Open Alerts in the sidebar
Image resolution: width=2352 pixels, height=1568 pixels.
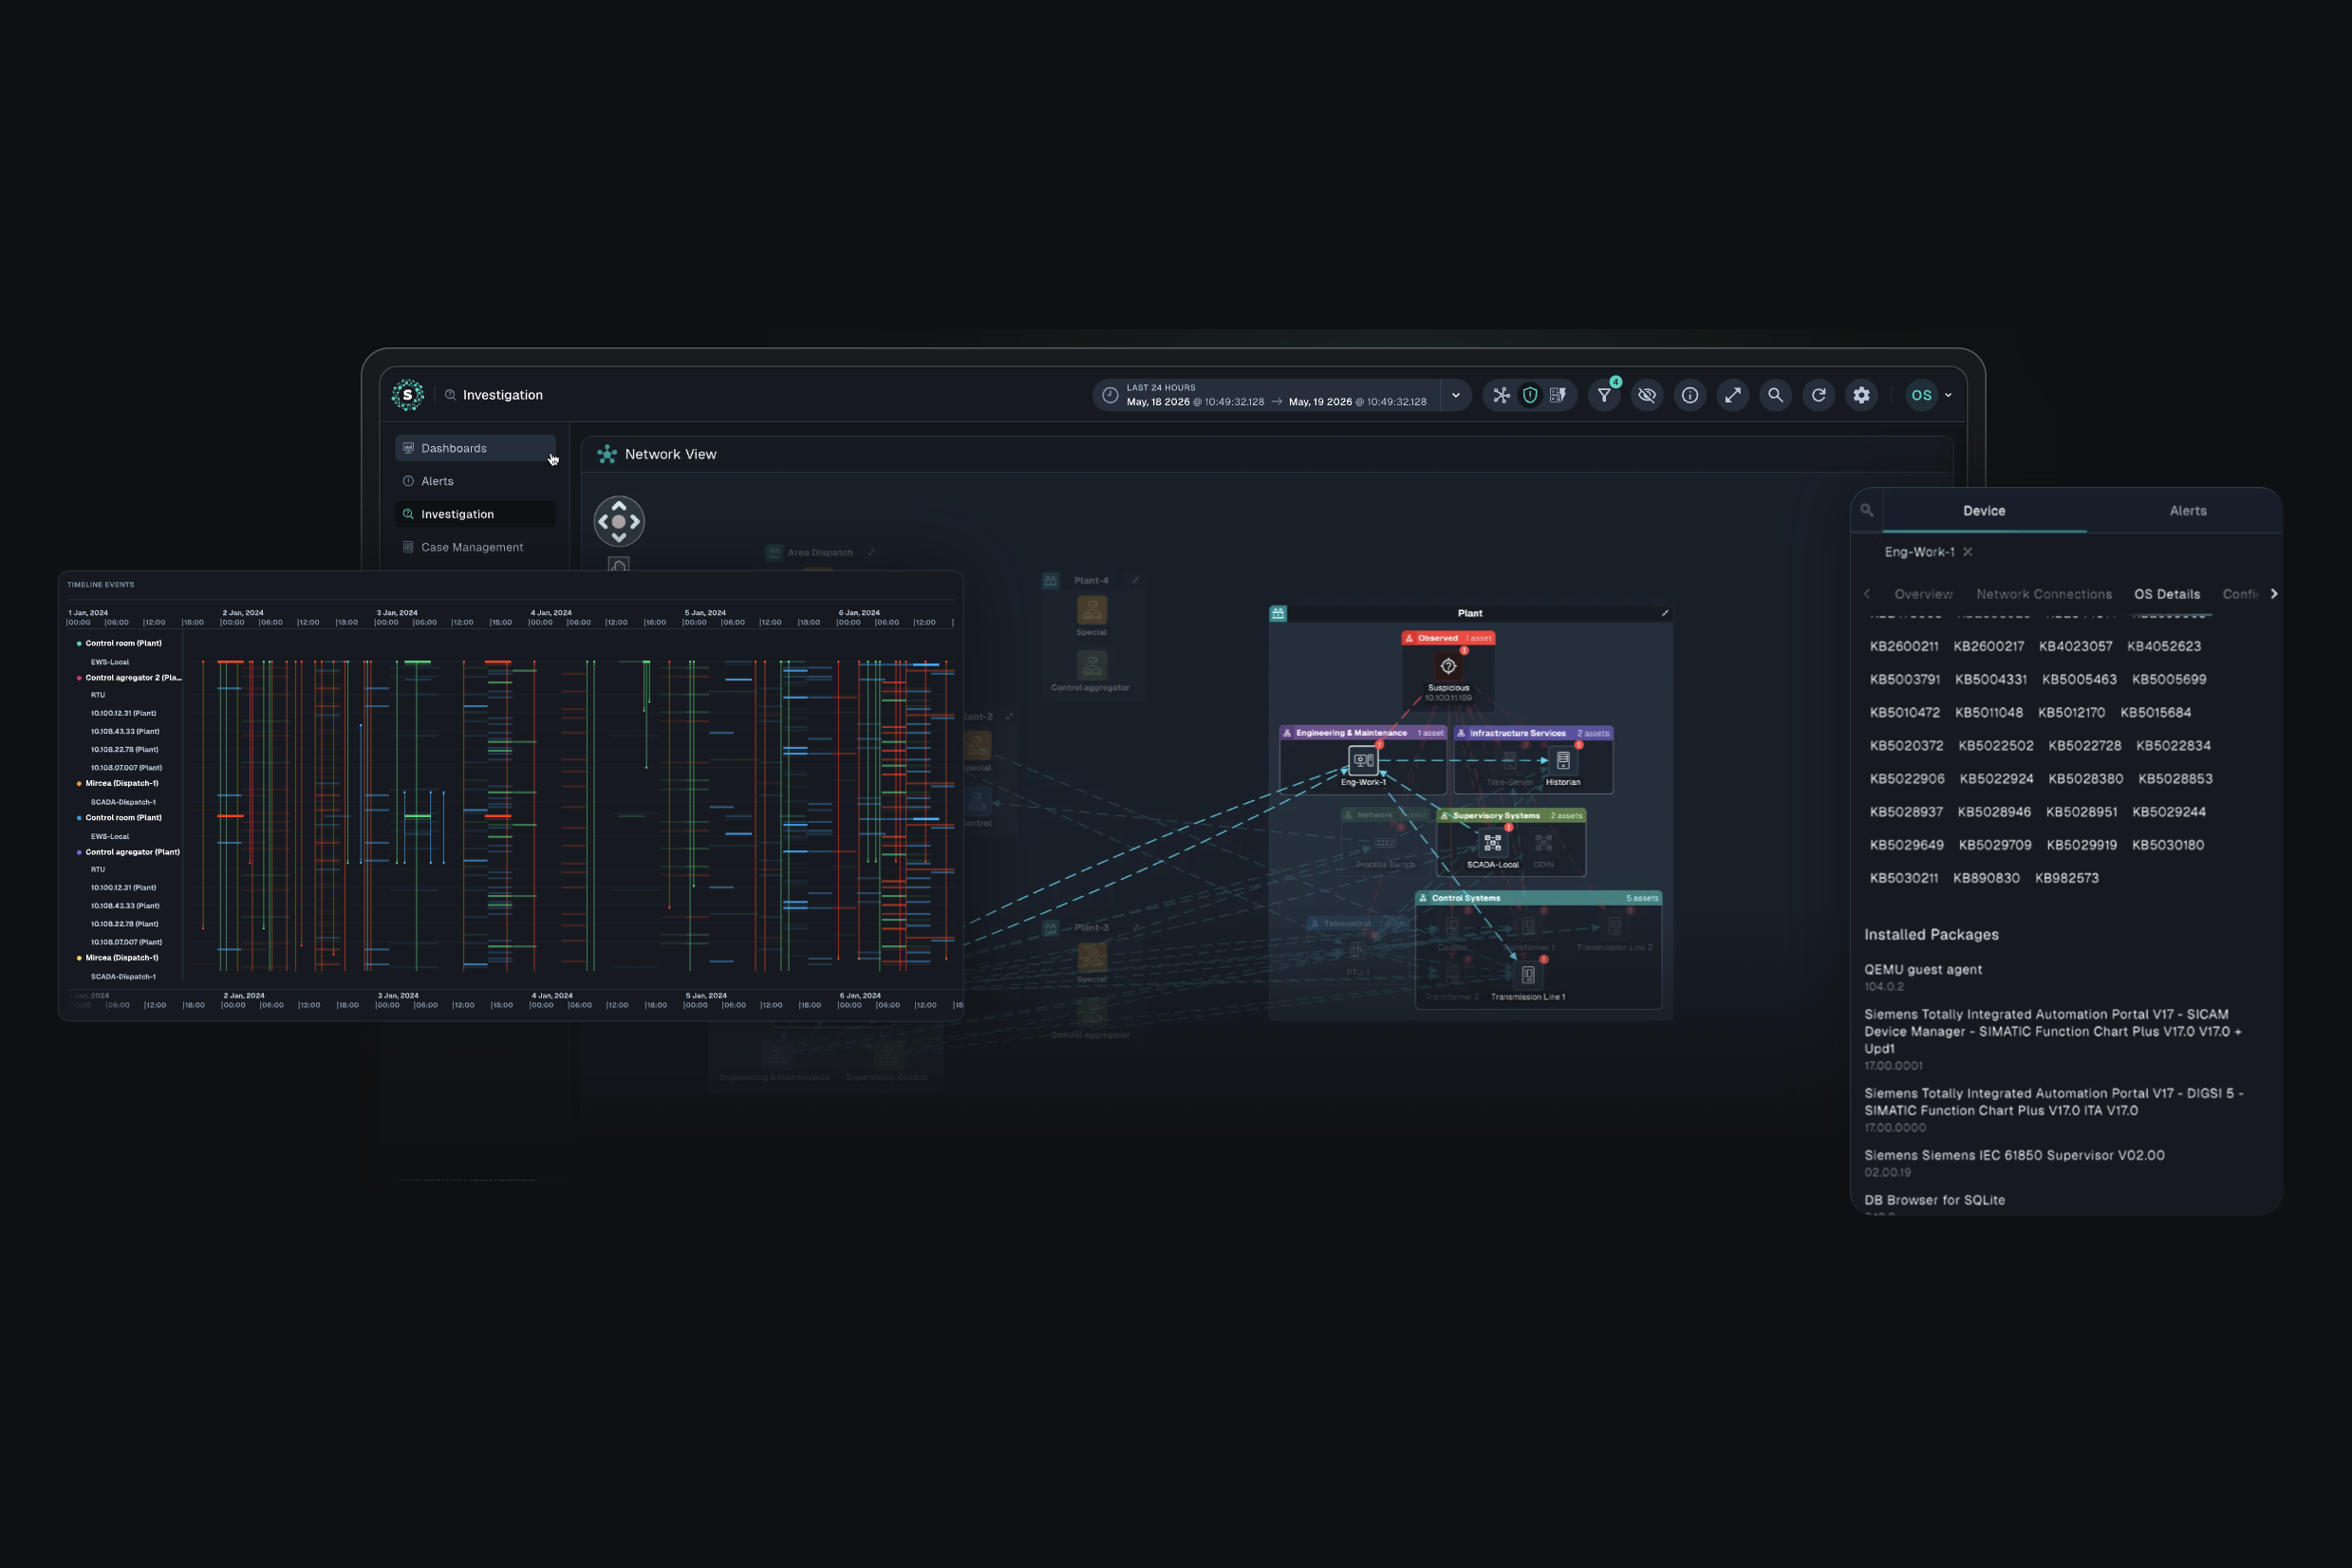pos(475,481)
